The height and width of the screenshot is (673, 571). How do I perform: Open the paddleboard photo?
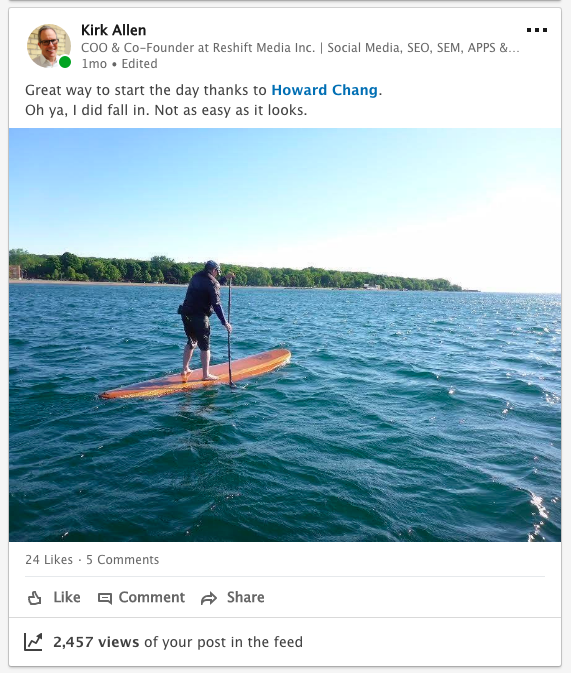coord(285,335)
